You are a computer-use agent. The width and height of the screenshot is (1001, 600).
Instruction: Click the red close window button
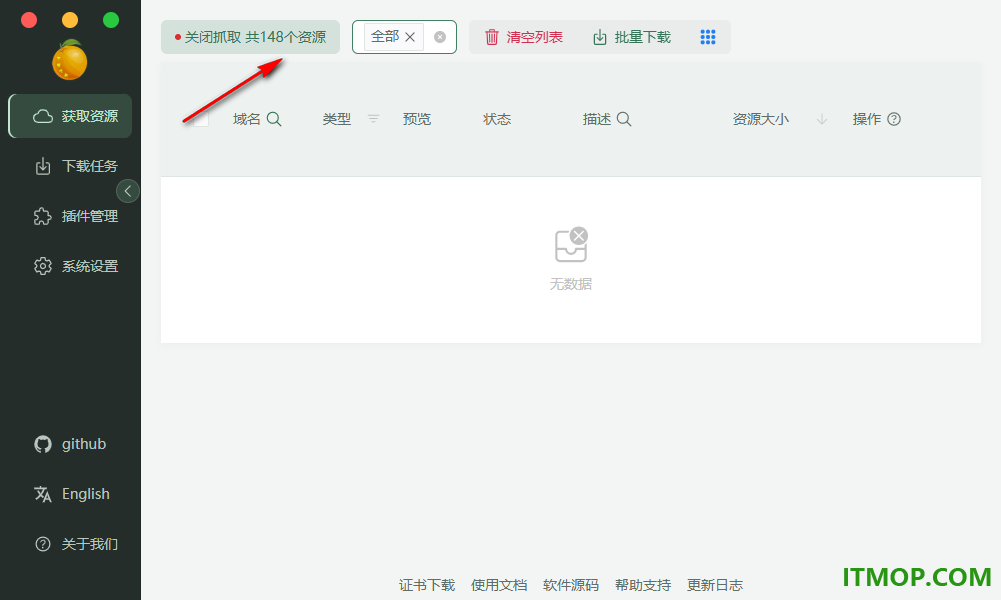point(29,20)
